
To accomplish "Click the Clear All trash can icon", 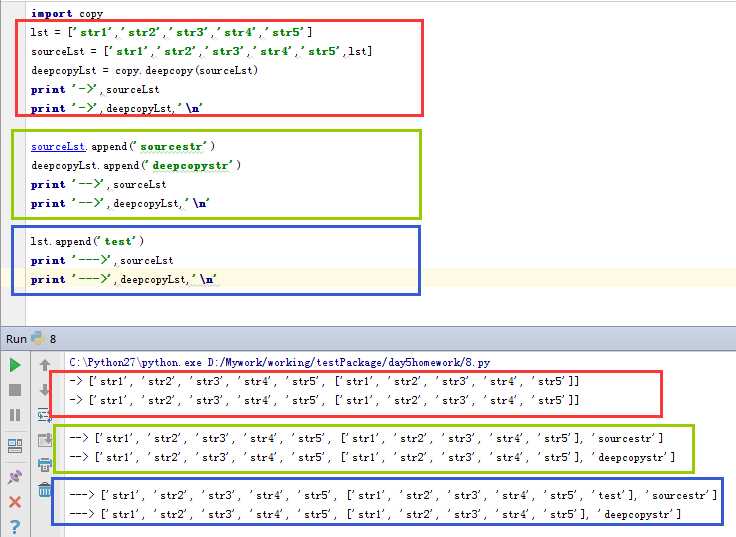I will tap(45, 490).
